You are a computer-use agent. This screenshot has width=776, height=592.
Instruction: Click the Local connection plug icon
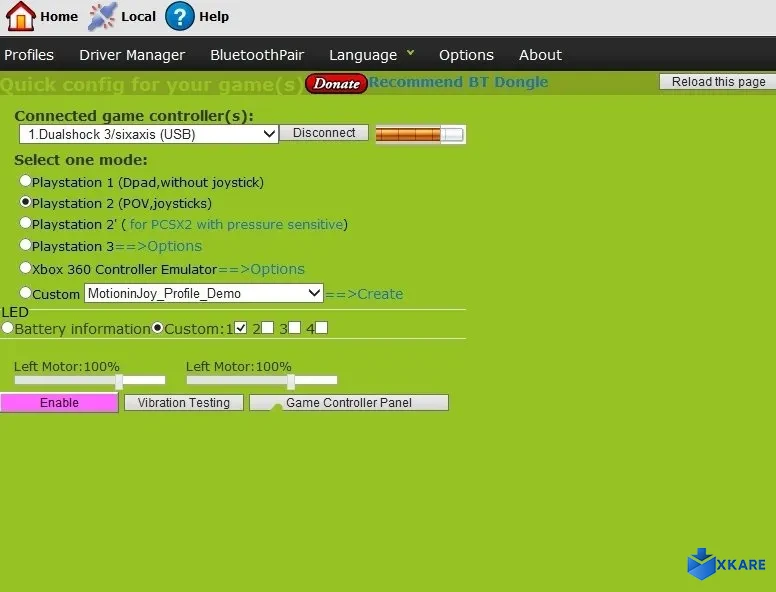tap(102, 16)
